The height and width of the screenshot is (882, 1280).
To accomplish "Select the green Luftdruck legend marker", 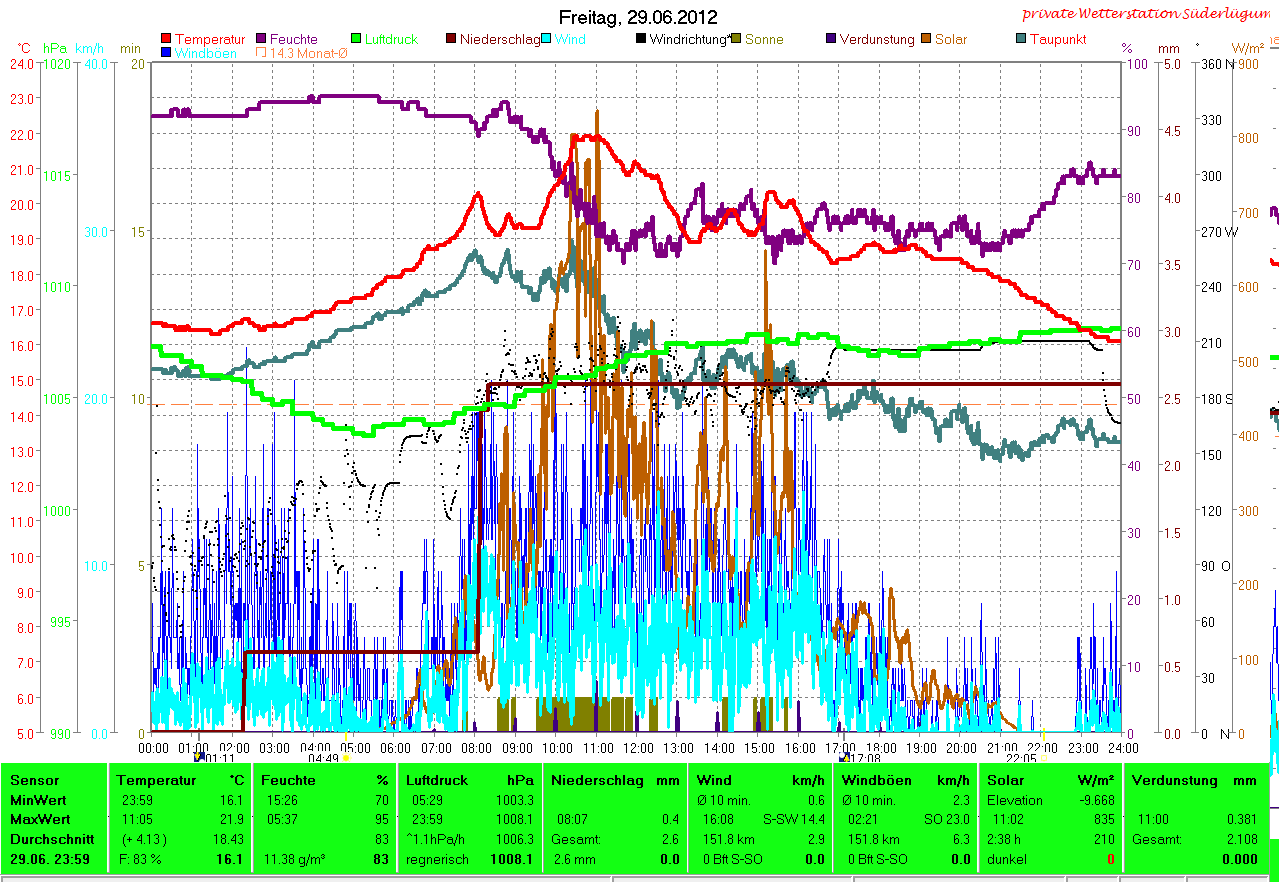I will [357, 40].
